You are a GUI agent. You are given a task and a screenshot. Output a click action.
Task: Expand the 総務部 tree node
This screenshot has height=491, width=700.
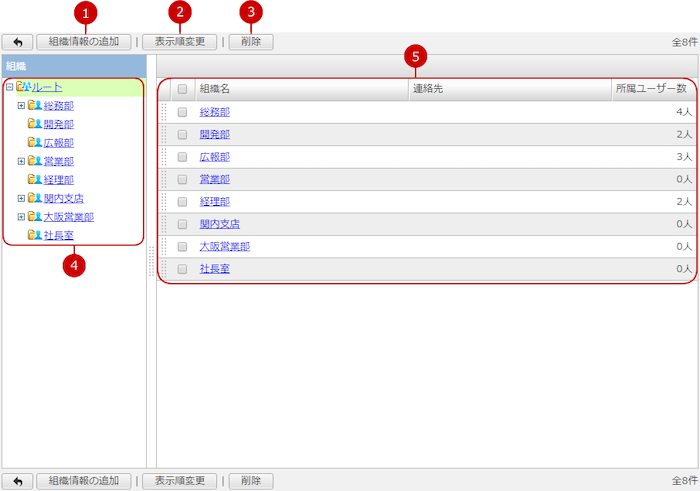[x=21, y=106]
